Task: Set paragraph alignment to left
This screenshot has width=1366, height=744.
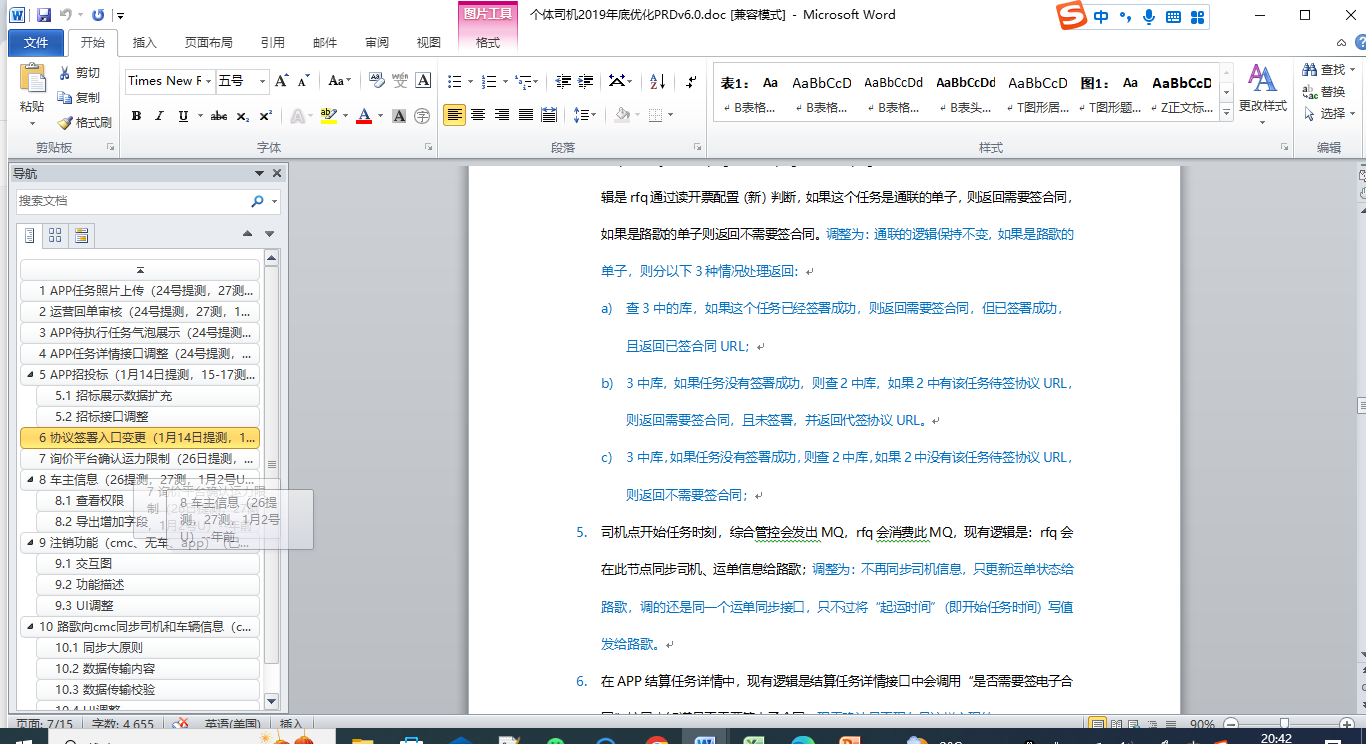Action: (454, 116)
